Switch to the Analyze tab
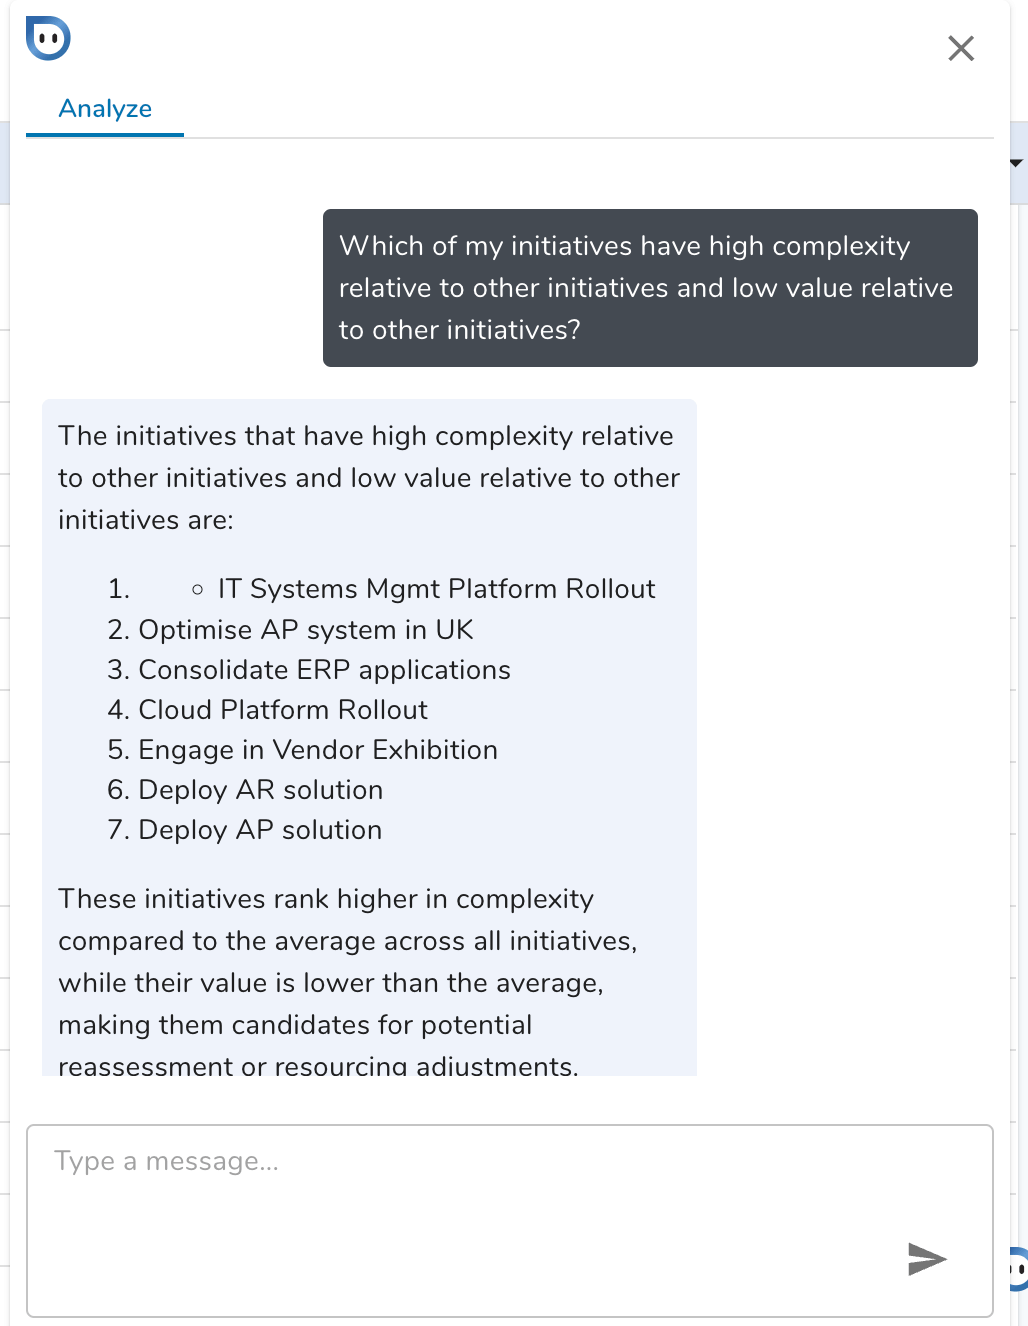The height and width of the screenshot is (1326, 1028). [105, 109]
